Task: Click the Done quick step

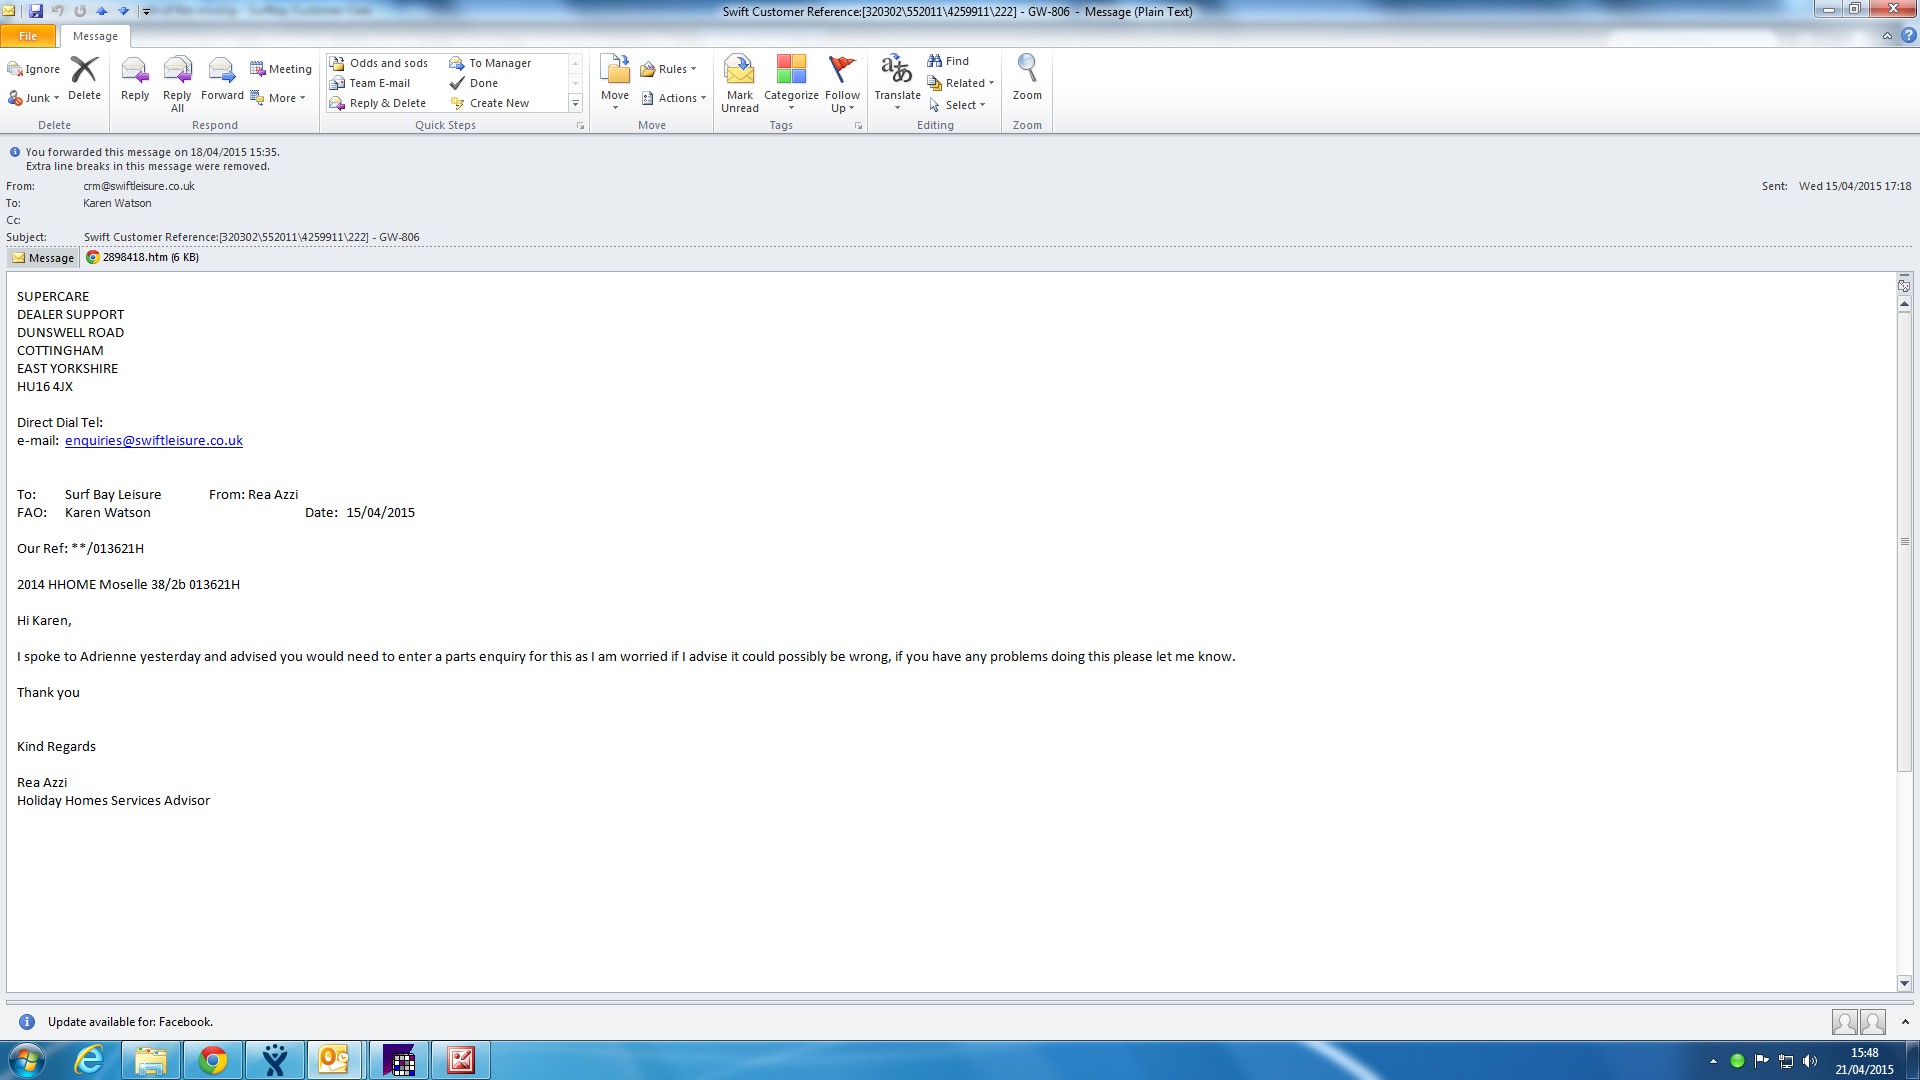Action: pyautogui.click(x=483, y=83)
